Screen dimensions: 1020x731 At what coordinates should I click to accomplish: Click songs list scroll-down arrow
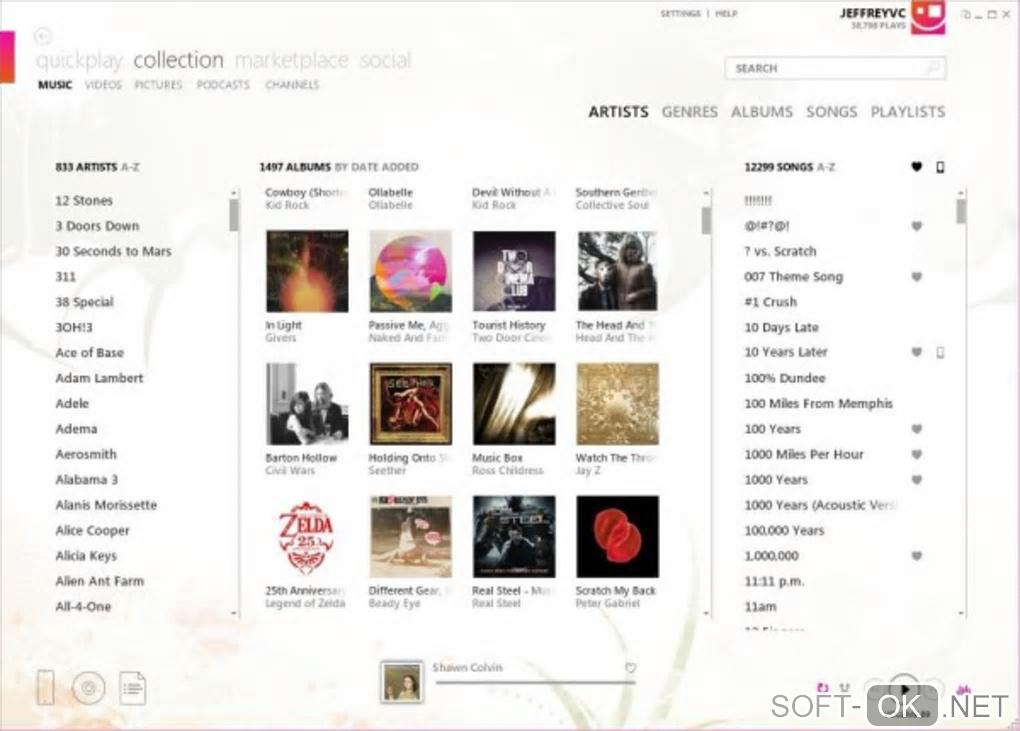(x=961, y=613)
